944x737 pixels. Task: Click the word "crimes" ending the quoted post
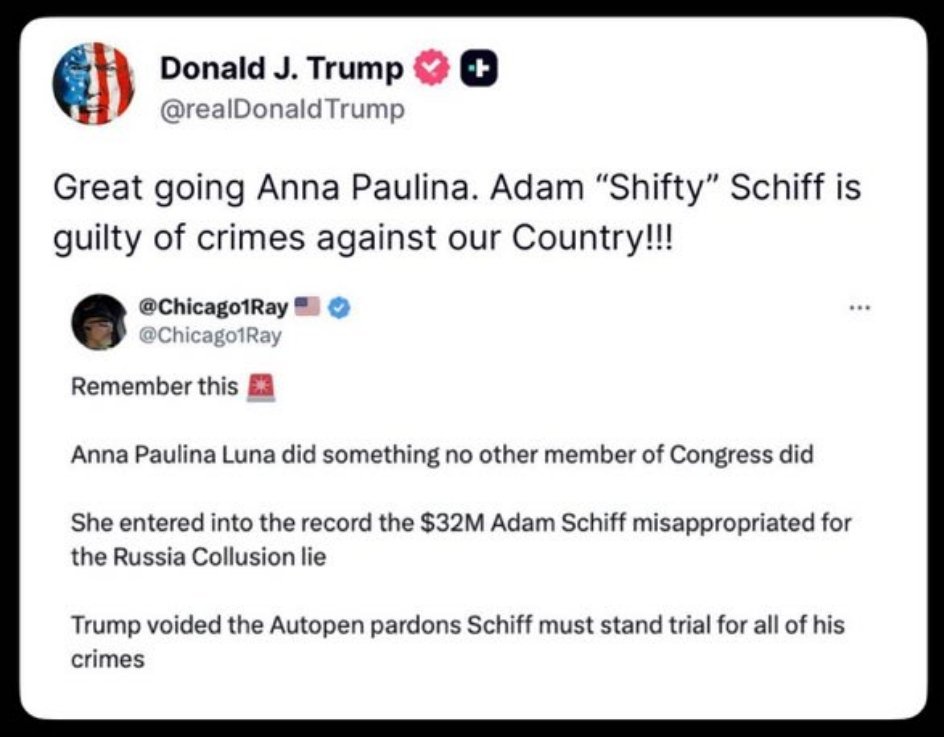[x=107, y=660]
